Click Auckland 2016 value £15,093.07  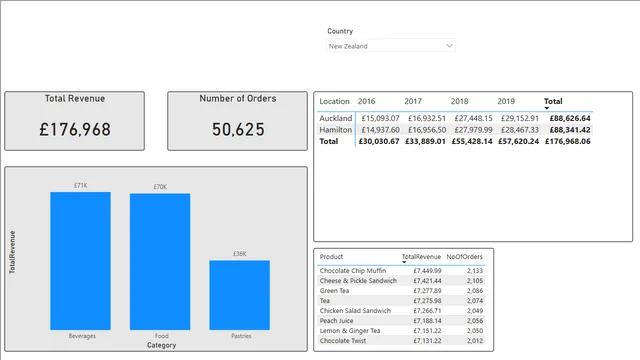pyautogui.click(x=380, y=118)
